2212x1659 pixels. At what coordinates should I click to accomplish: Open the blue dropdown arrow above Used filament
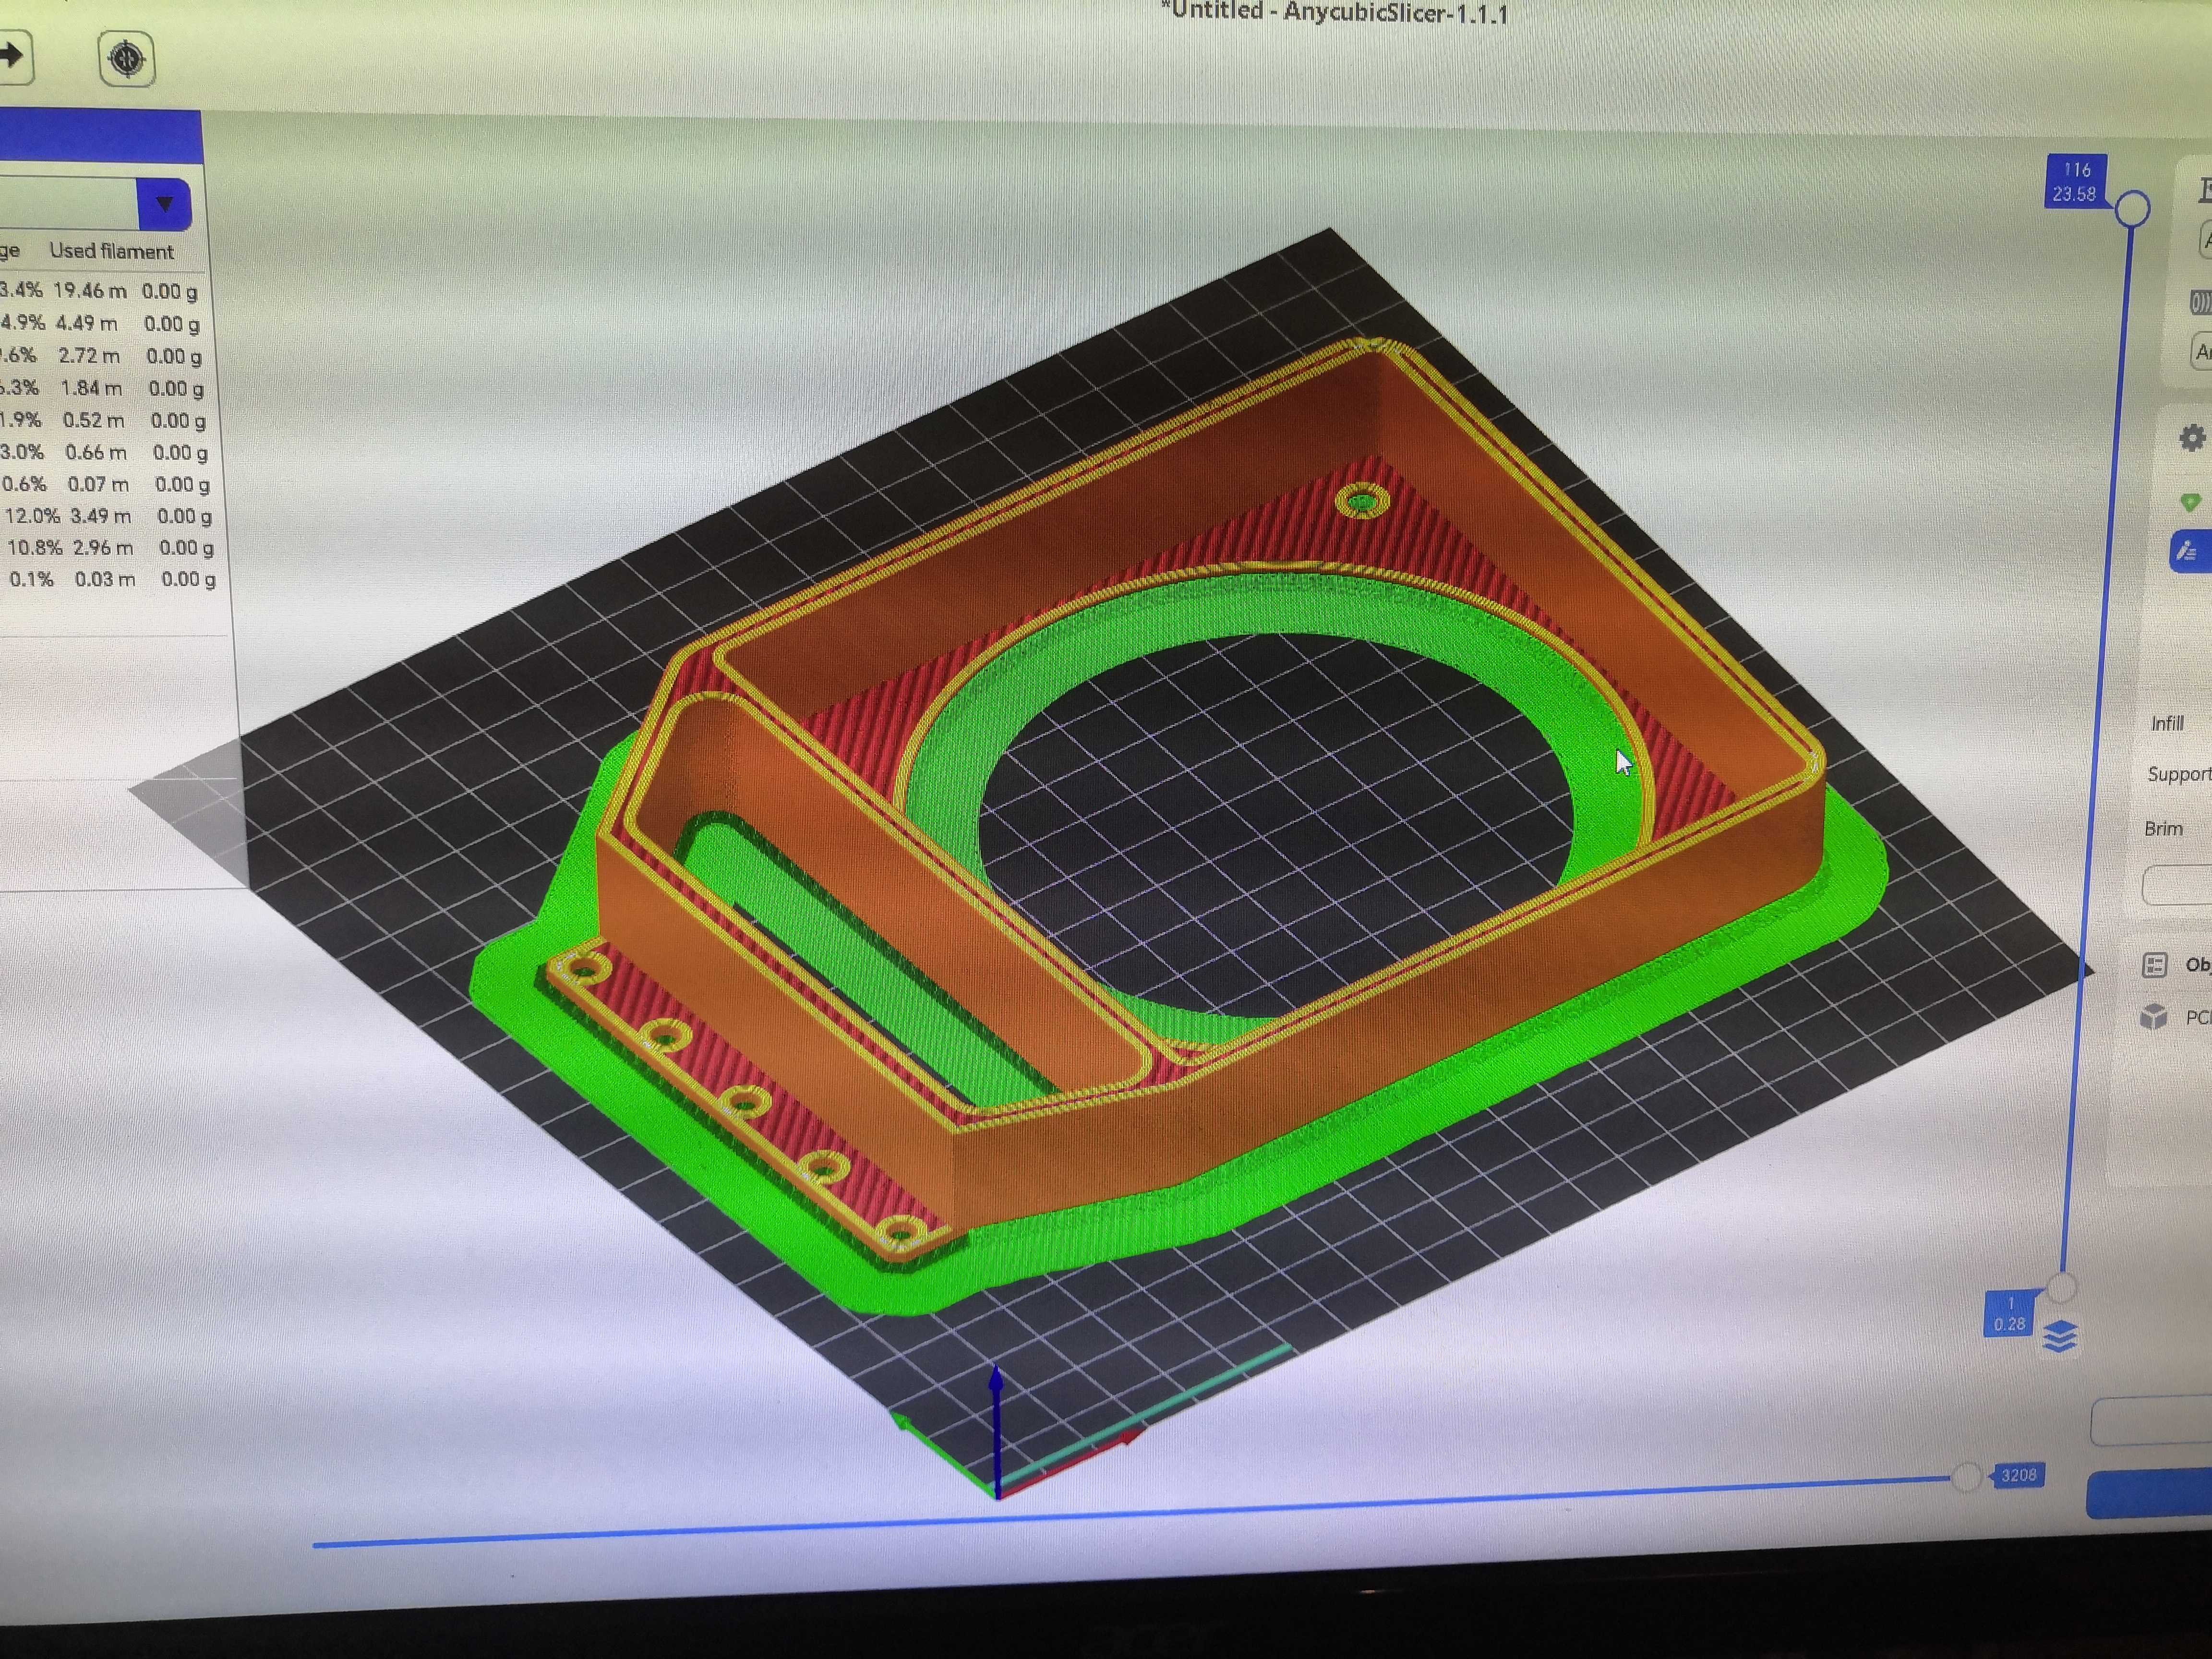[164, 204]
